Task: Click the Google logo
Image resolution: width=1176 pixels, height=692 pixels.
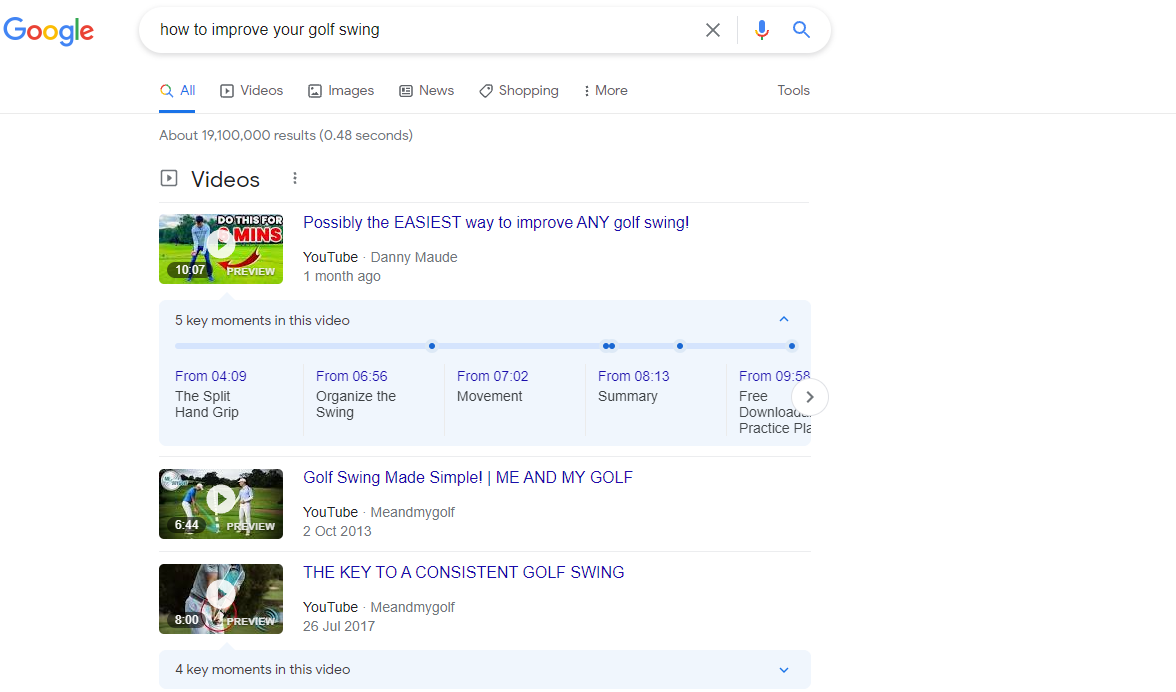Action: pyautogui.click(x=49, y=30)
